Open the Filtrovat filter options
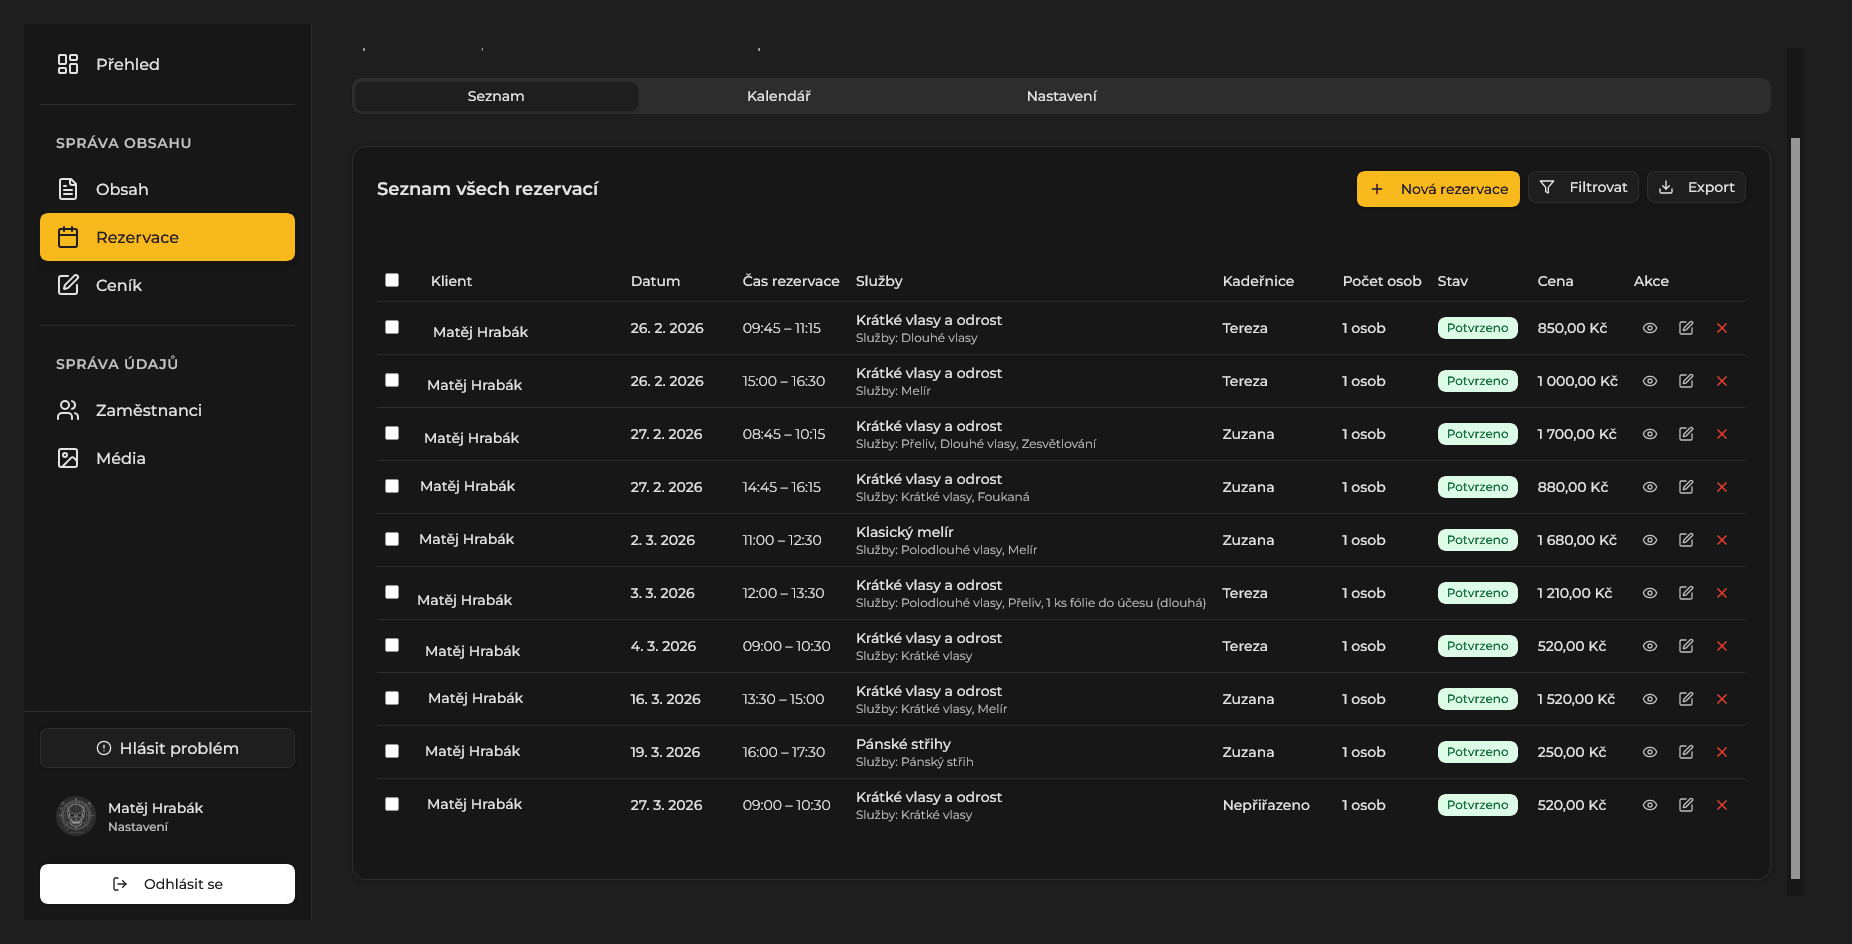Viewport: 1852px width, 944px height. click(x=1583, y=187)
